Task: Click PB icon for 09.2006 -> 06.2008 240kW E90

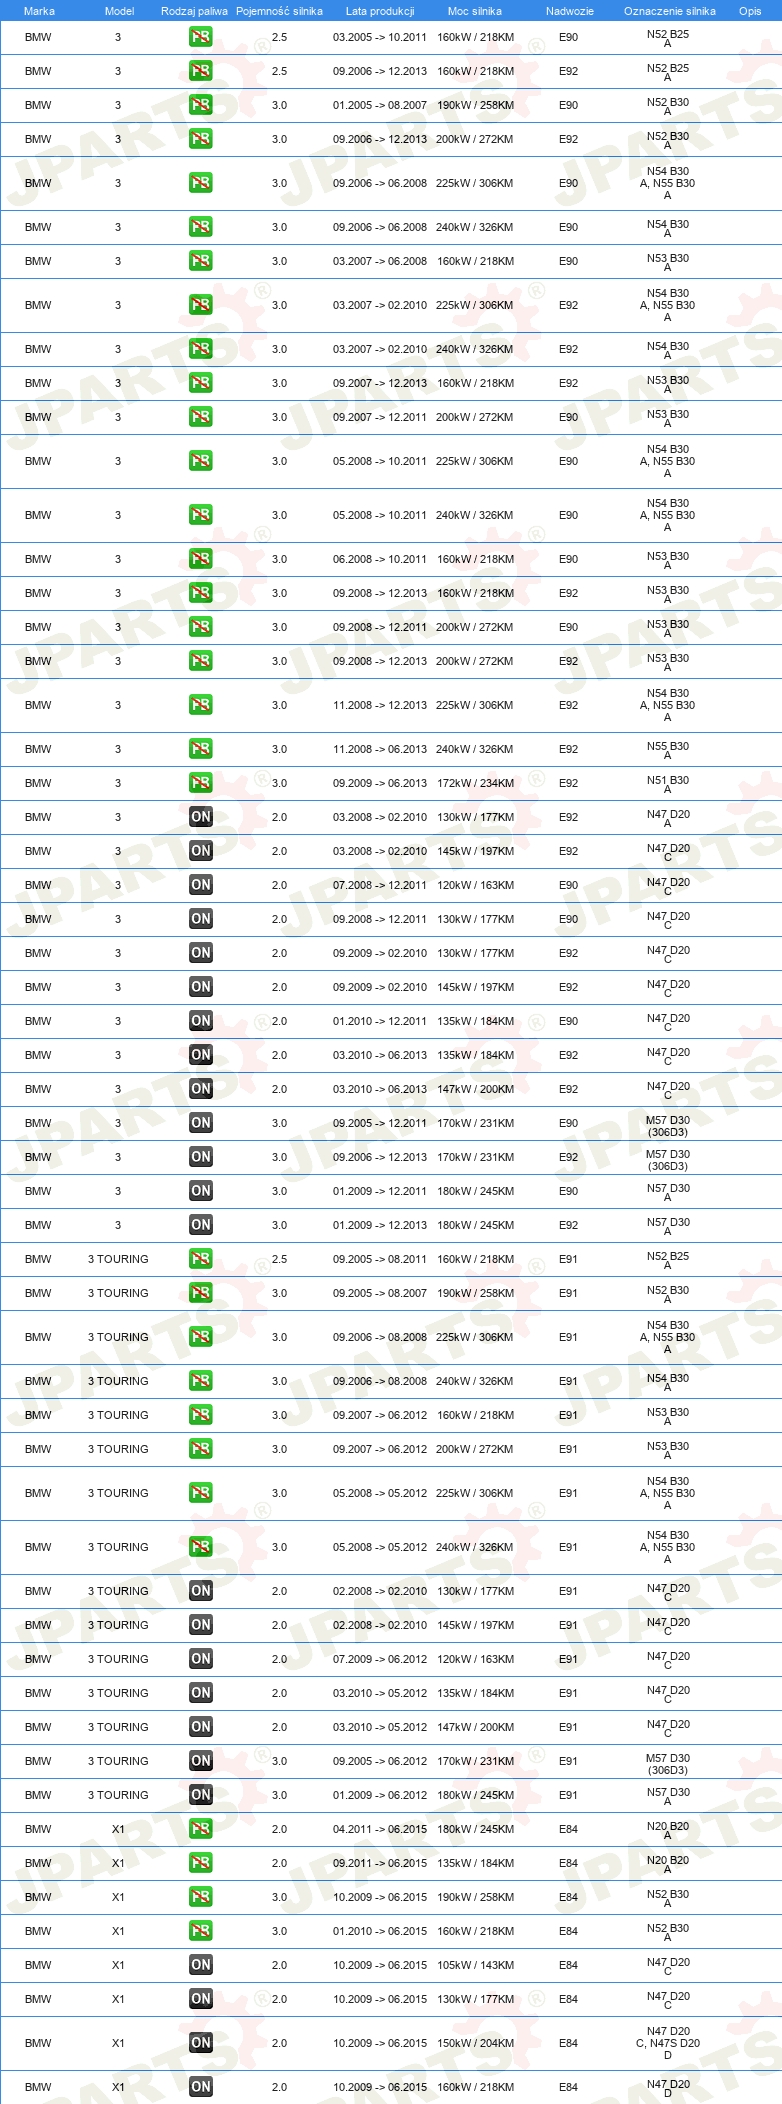Action: (200, 227)
